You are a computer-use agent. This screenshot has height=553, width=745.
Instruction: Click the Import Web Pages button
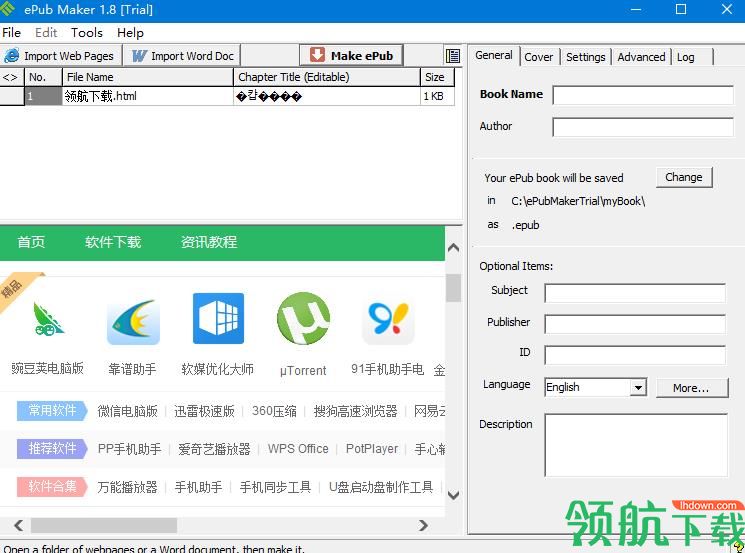pos(61,56)
